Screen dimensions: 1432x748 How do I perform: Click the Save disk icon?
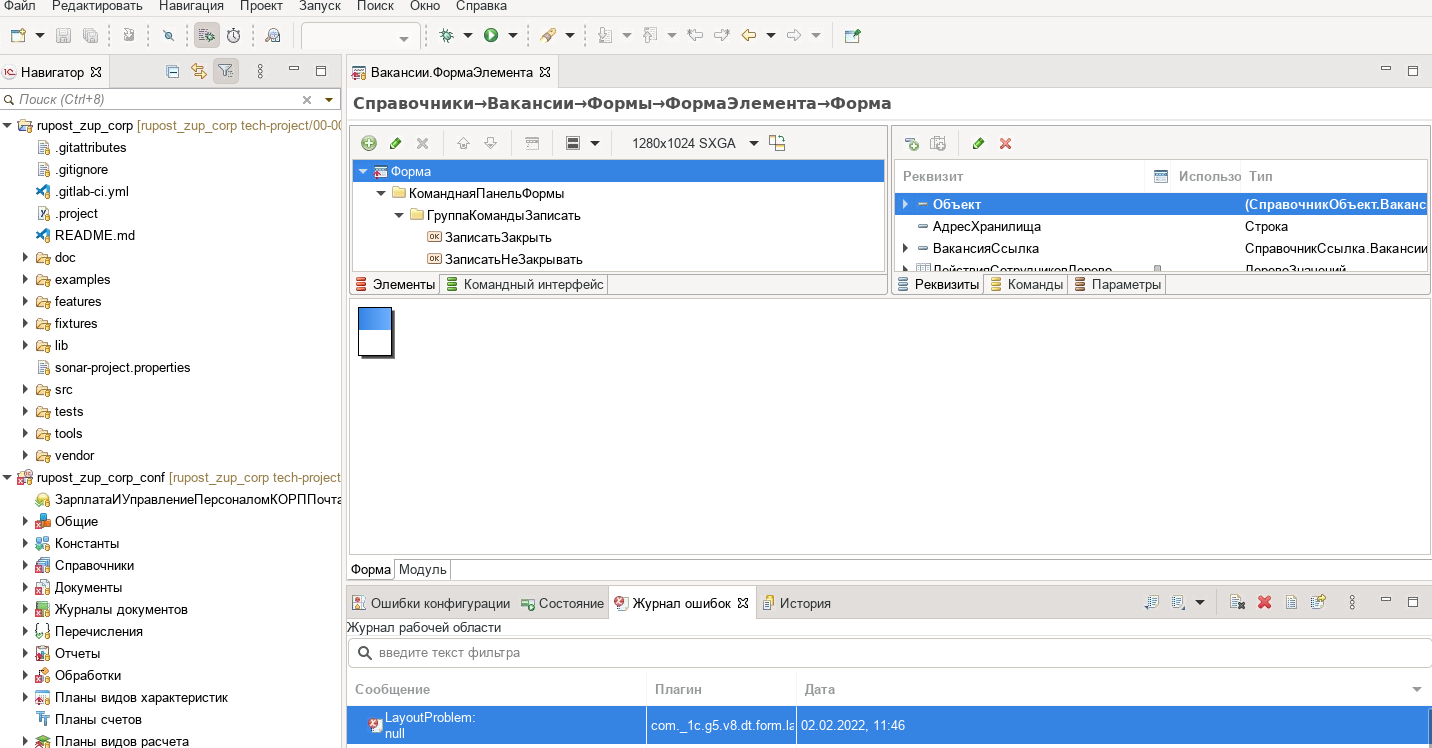(x=63, y=35)
